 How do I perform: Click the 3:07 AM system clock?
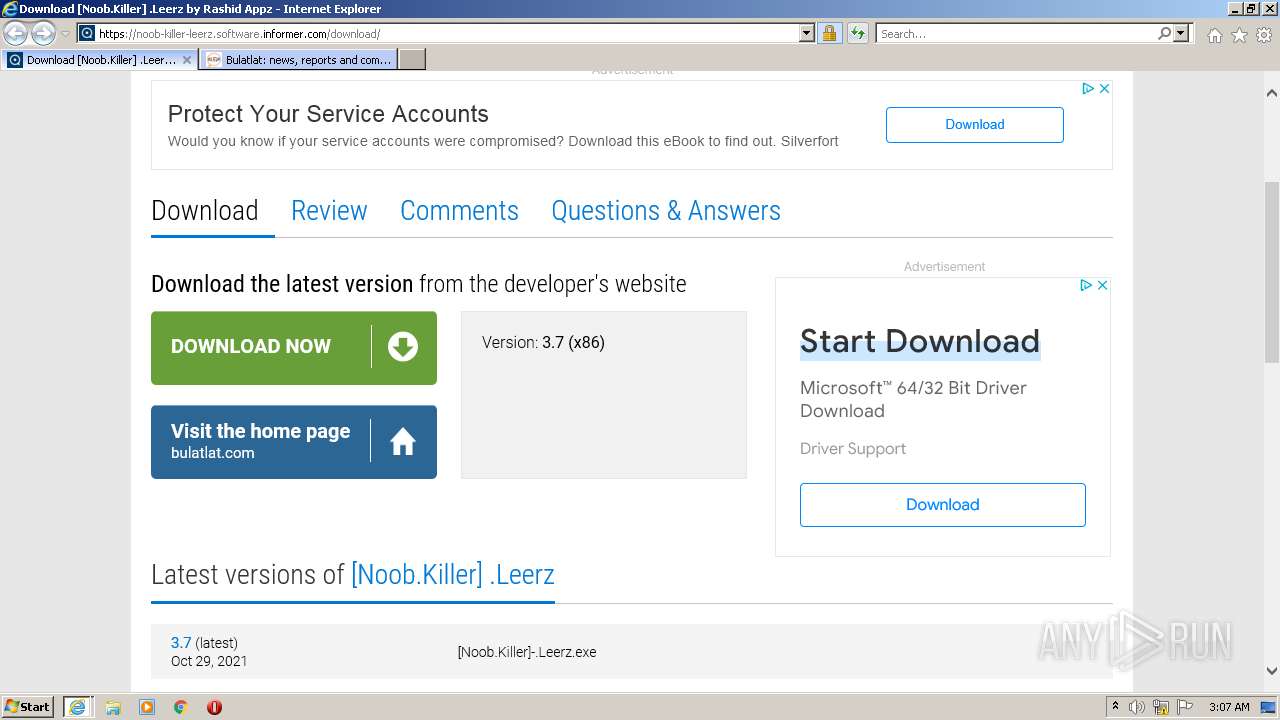pyautogui.click(x=1229, y=707)
